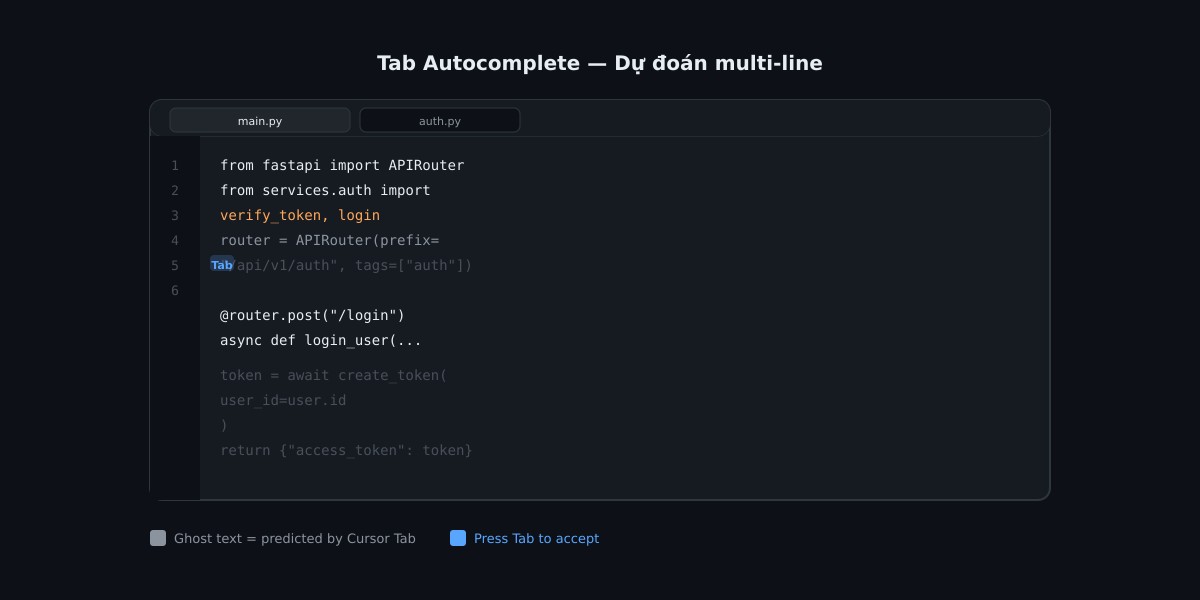
Task: Select line number 4 in the gutter
Action: point(175,240)
